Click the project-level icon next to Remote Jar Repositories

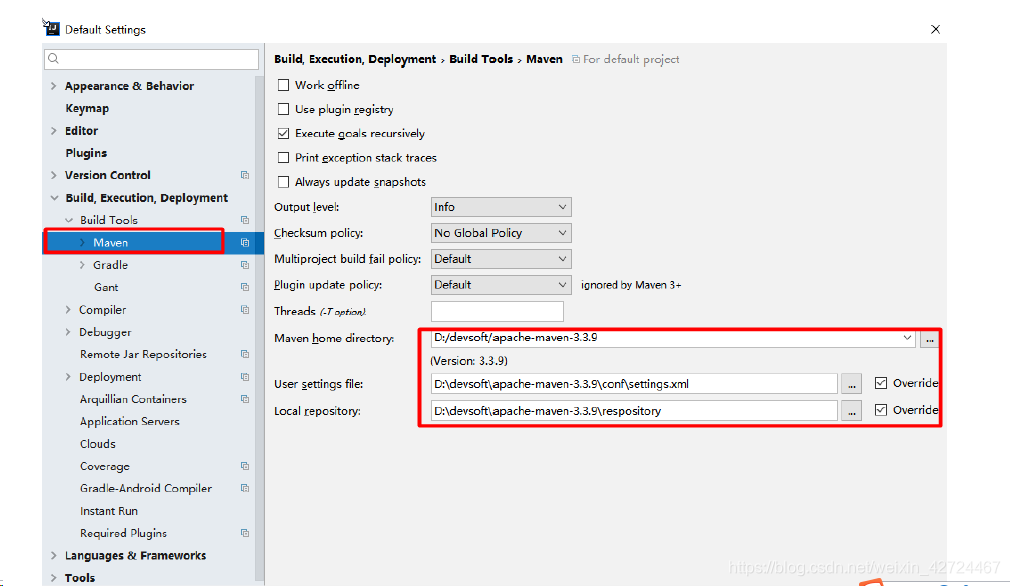pyautogui.click(x=245, y=354)
